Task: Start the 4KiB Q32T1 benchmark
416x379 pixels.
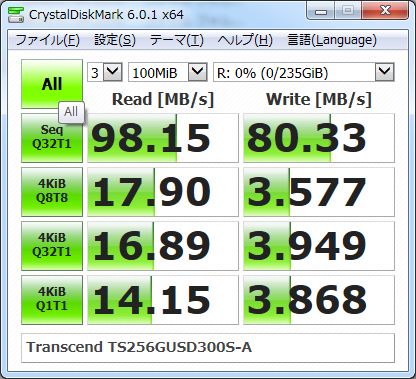Action: click(x=52, y=246)
